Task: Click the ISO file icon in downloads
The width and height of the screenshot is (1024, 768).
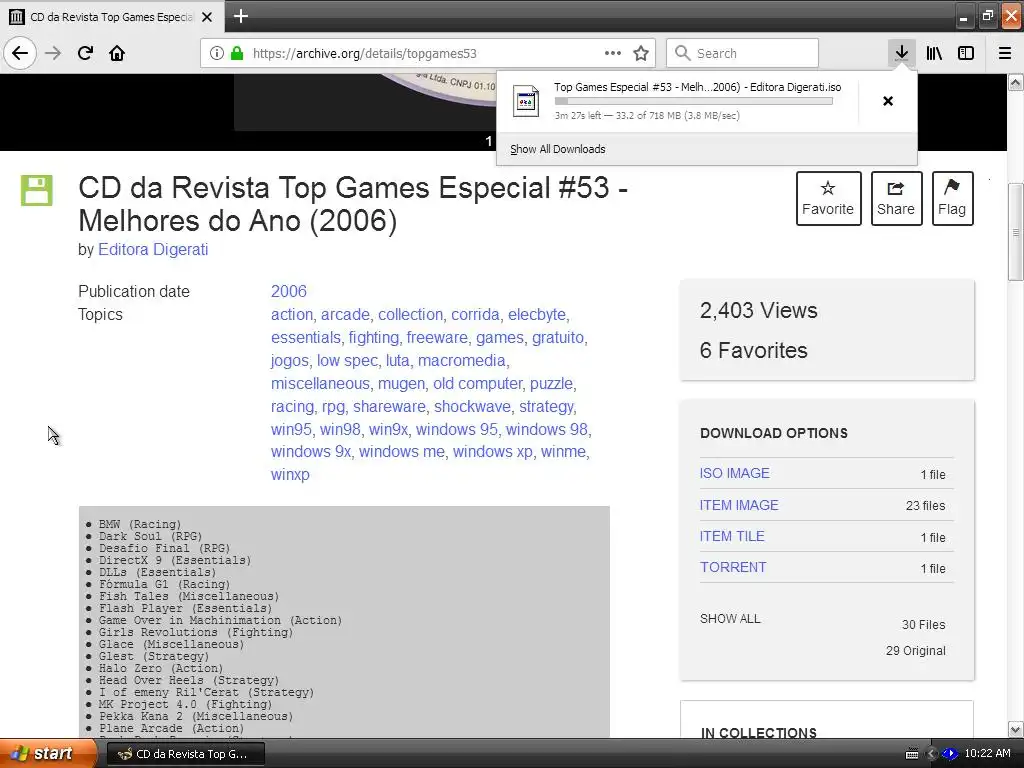Action: click(526, 101)
